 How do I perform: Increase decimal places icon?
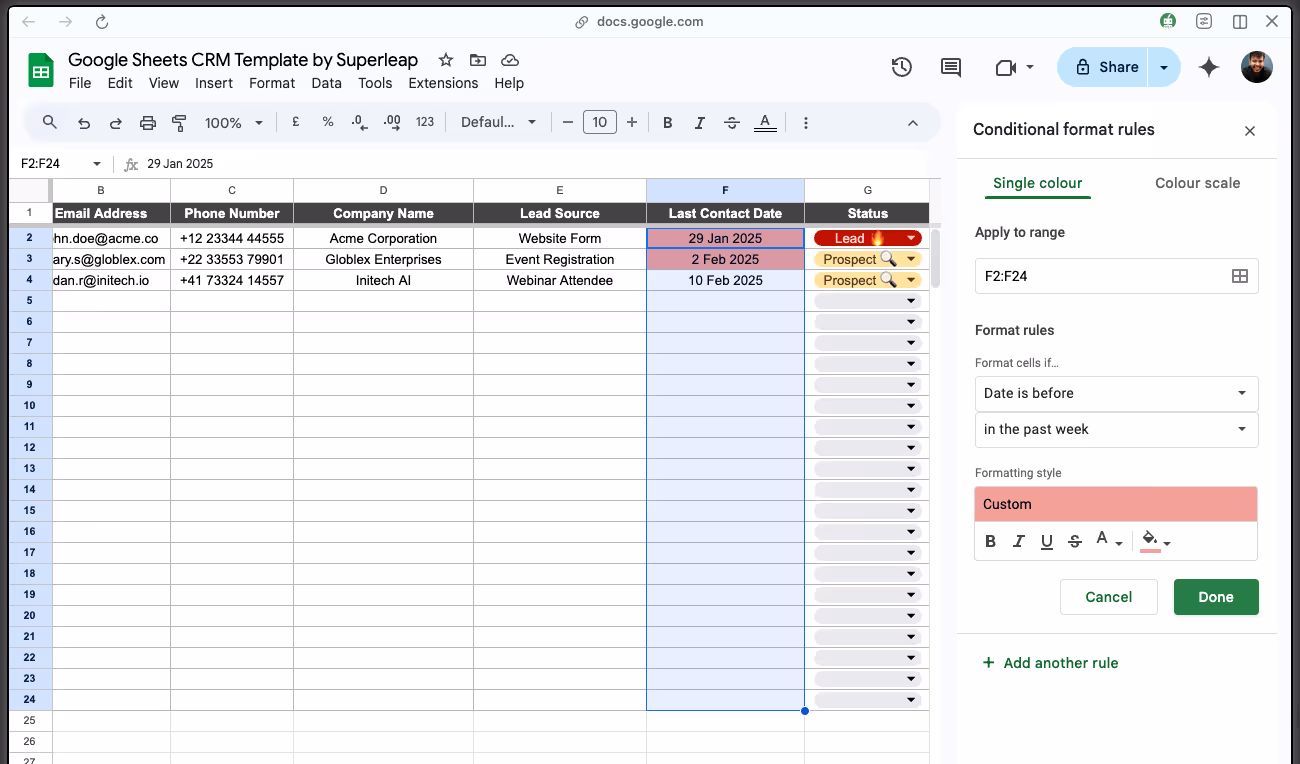tap(392, 122)
